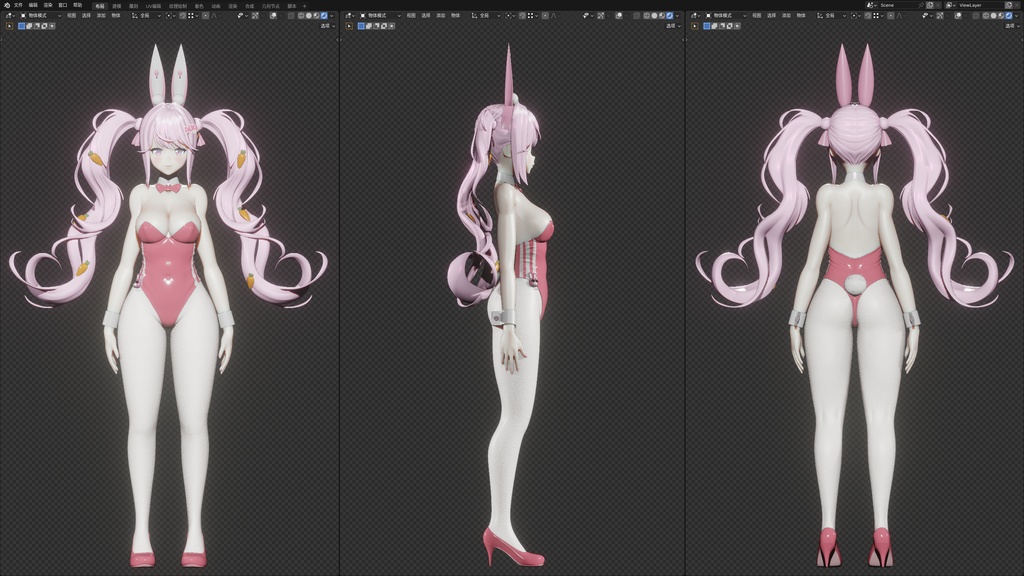
Task: Switch to the UV编辑 workspace tab
Action: (154, 4)
